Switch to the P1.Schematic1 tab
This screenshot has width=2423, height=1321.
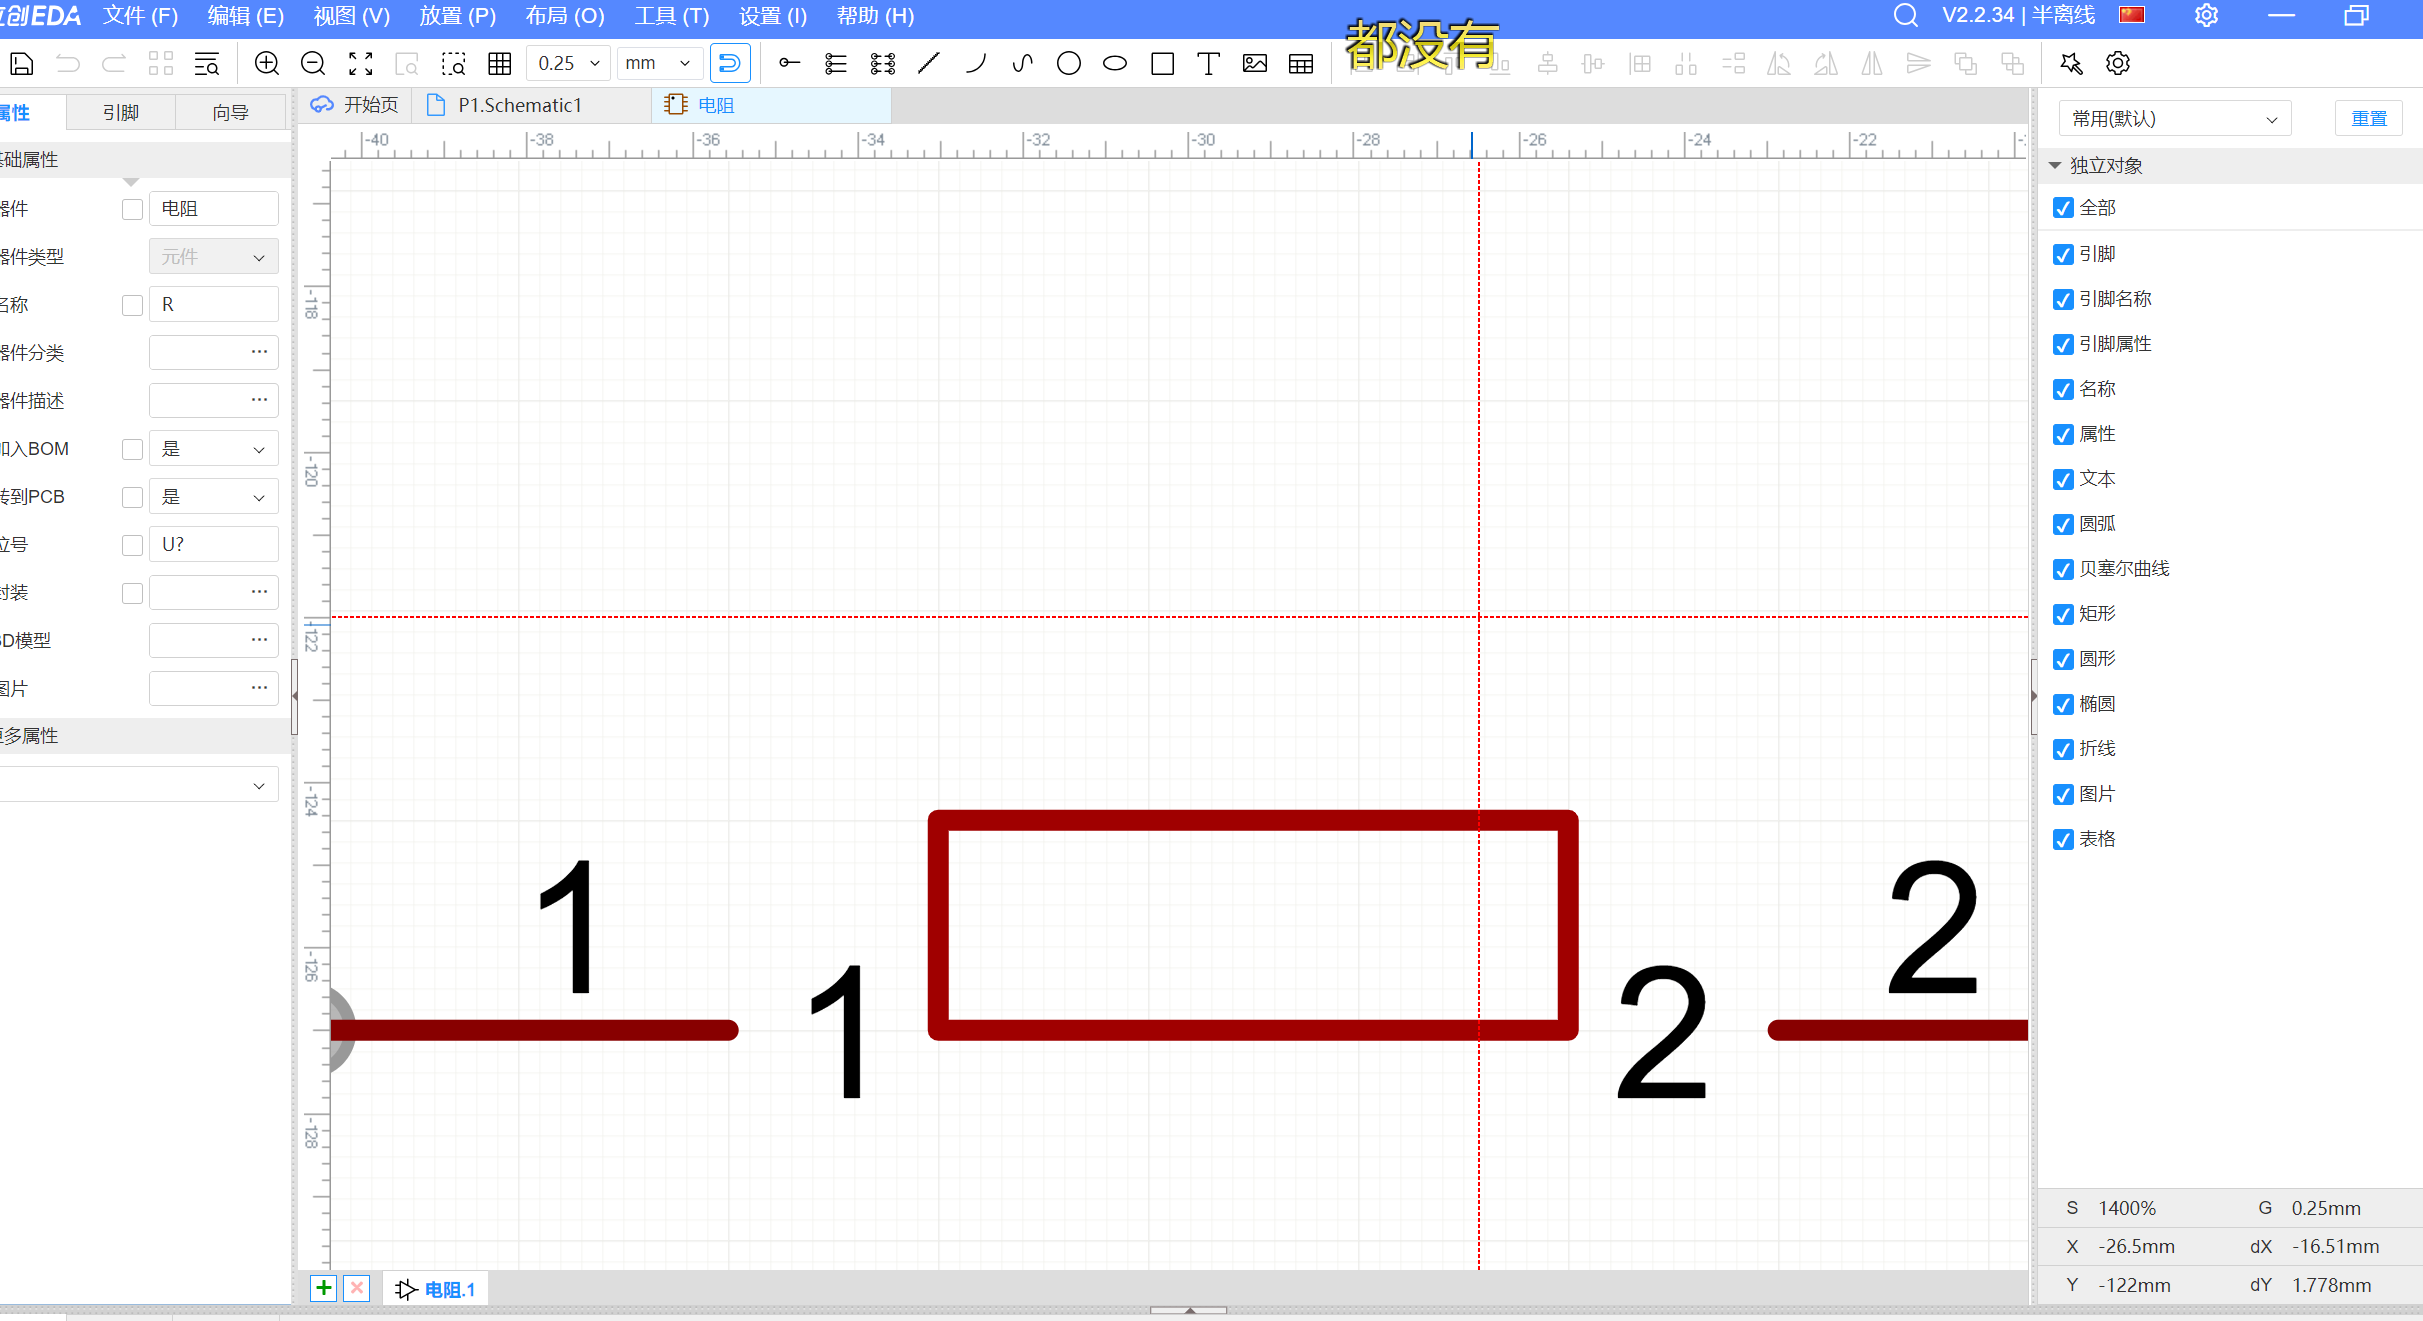[x=519, y=105]
